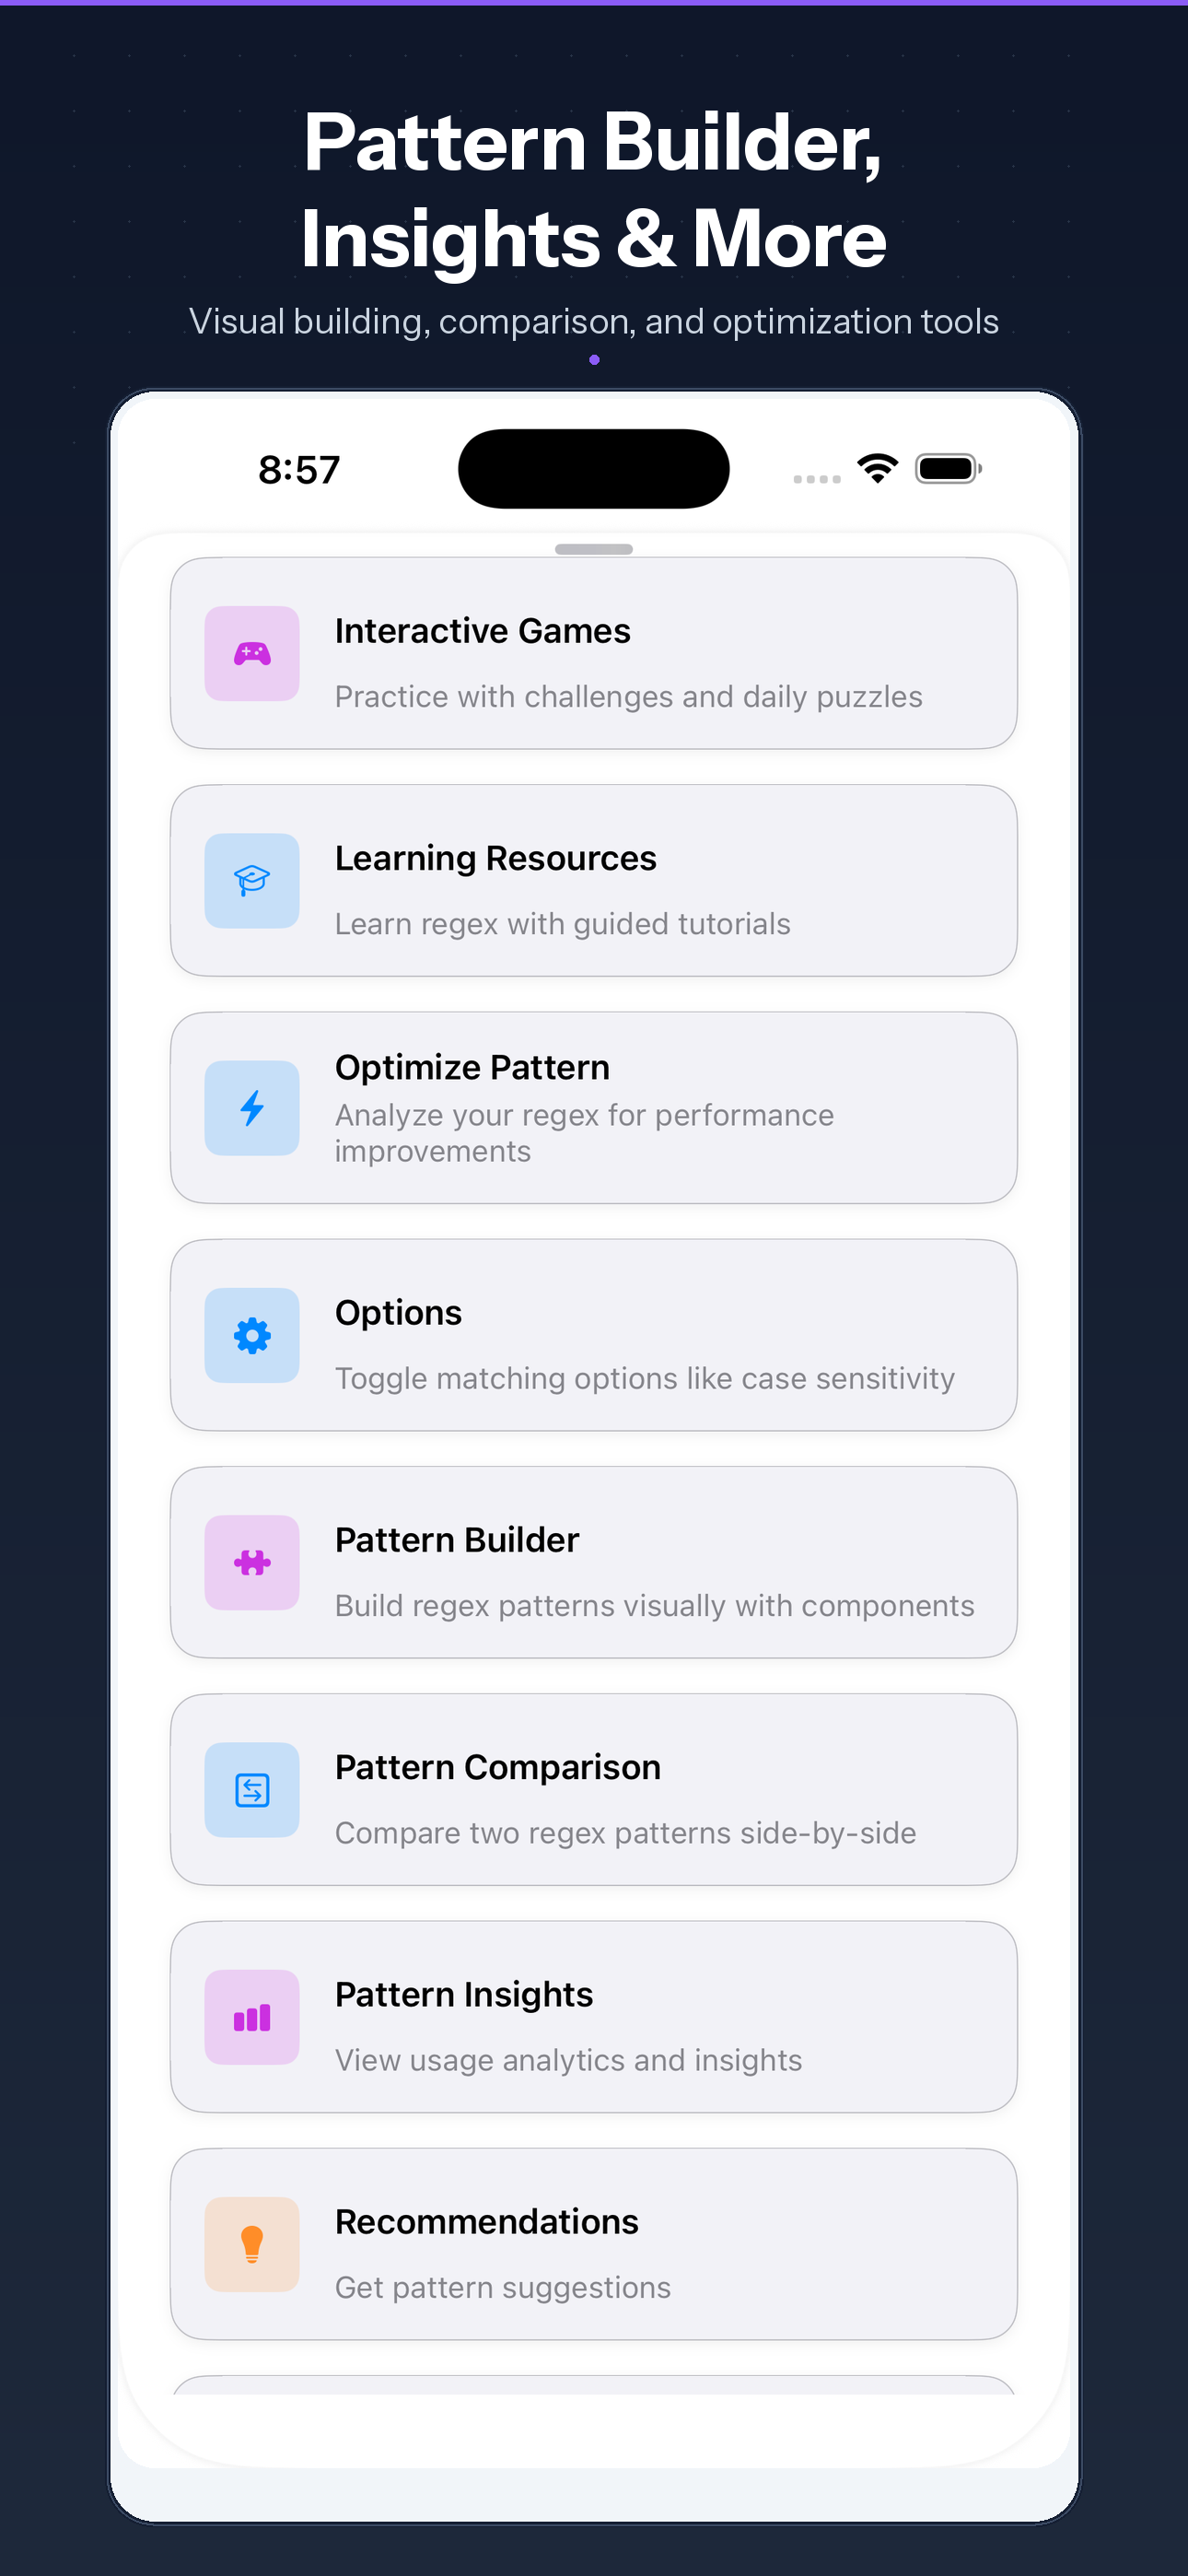The width and height of the screenshot is (1188, 2576).
Task: Open matching Options settings
Action: click(x=593, y=1336)
